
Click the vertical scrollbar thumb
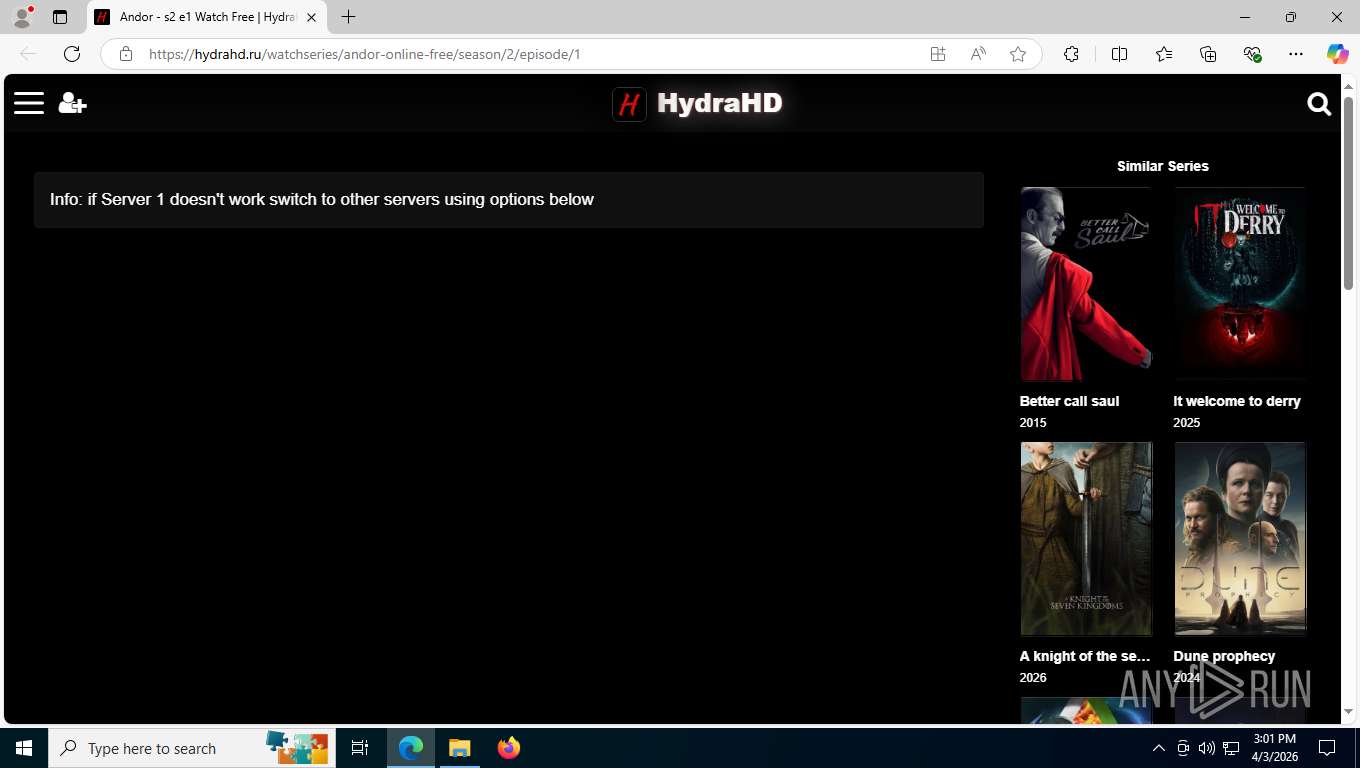tap(1348, 193)
